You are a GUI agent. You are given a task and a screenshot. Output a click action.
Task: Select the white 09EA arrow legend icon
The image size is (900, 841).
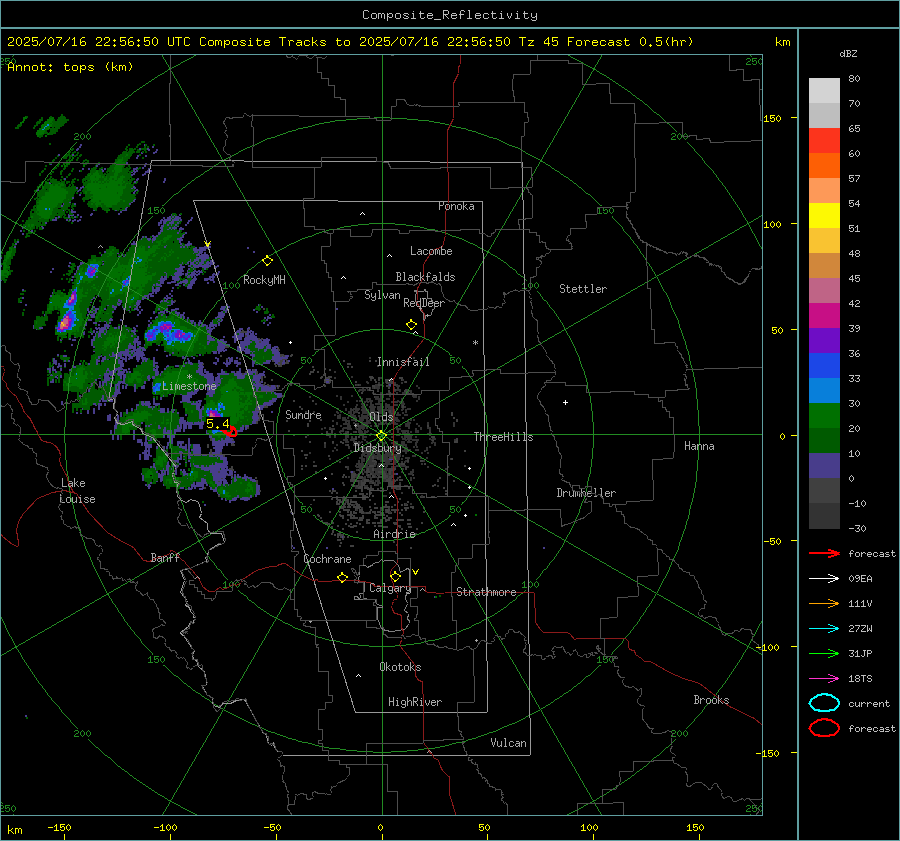point(824,578)
